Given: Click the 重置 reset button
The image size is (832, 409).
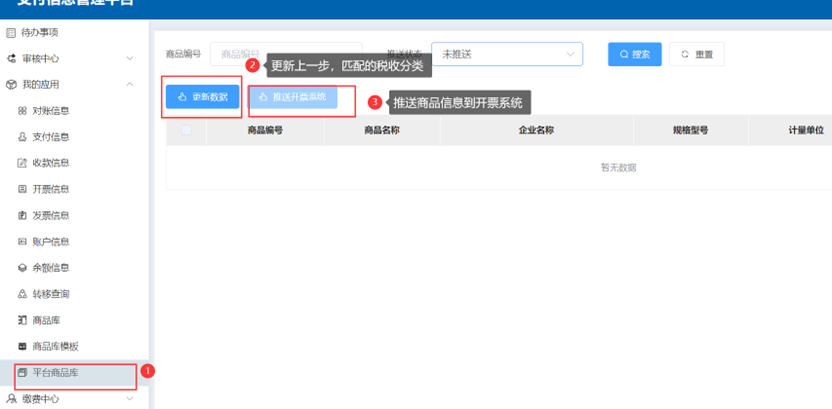Looking at the screenshot, I should click(696, 54).
